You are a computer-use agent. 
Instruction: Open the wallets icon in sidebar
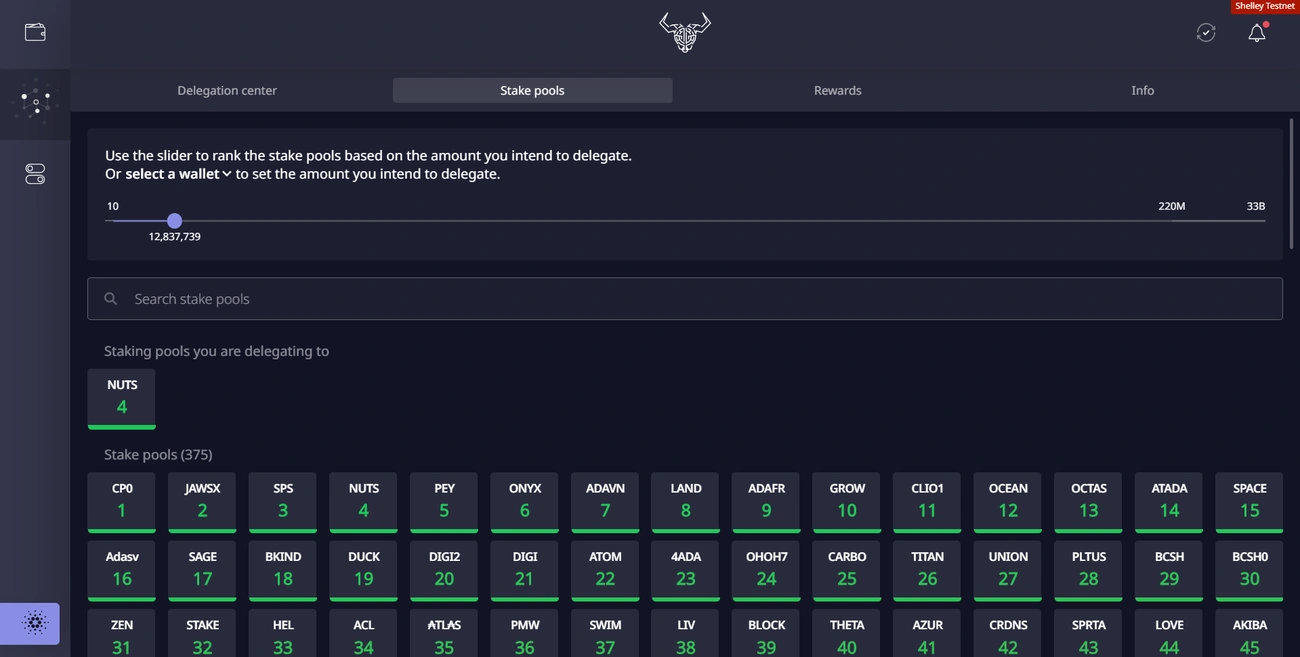tap(35, 32)
